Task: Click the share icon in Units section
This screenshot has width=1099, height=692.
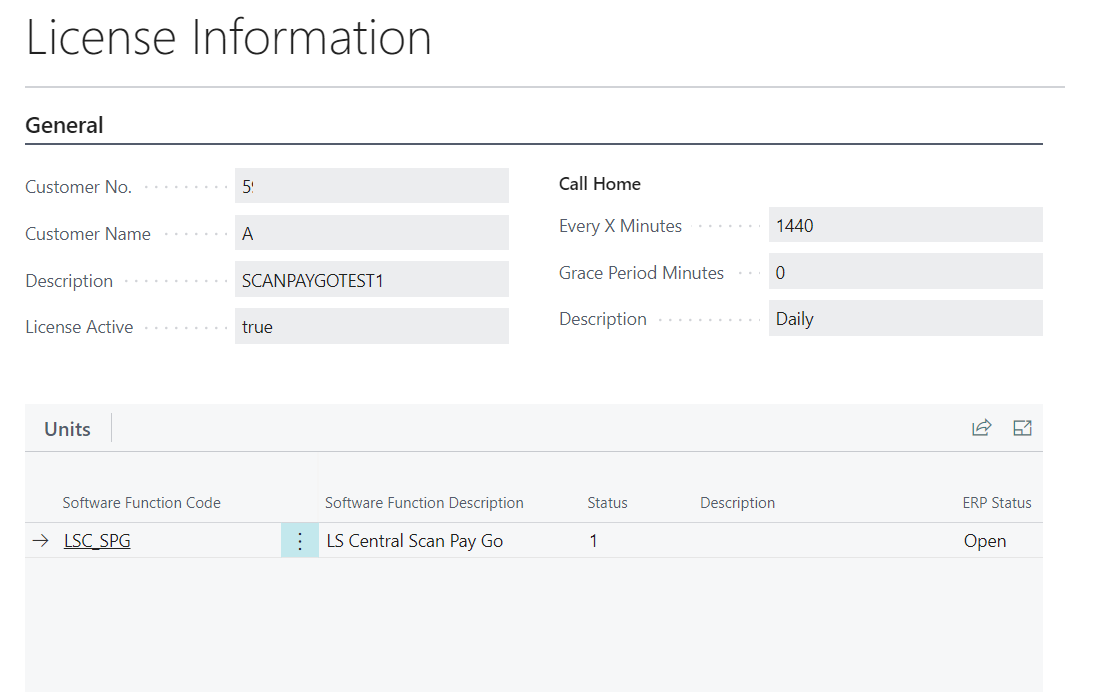Action: [x=981, y=428]
